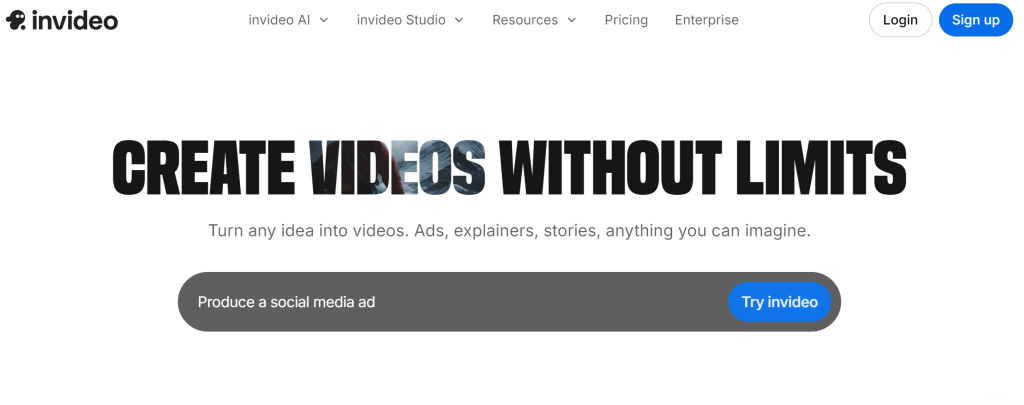Screen dimensions: 1024x405
Task: Go to the Pricing page
Action: coord(626,20)
